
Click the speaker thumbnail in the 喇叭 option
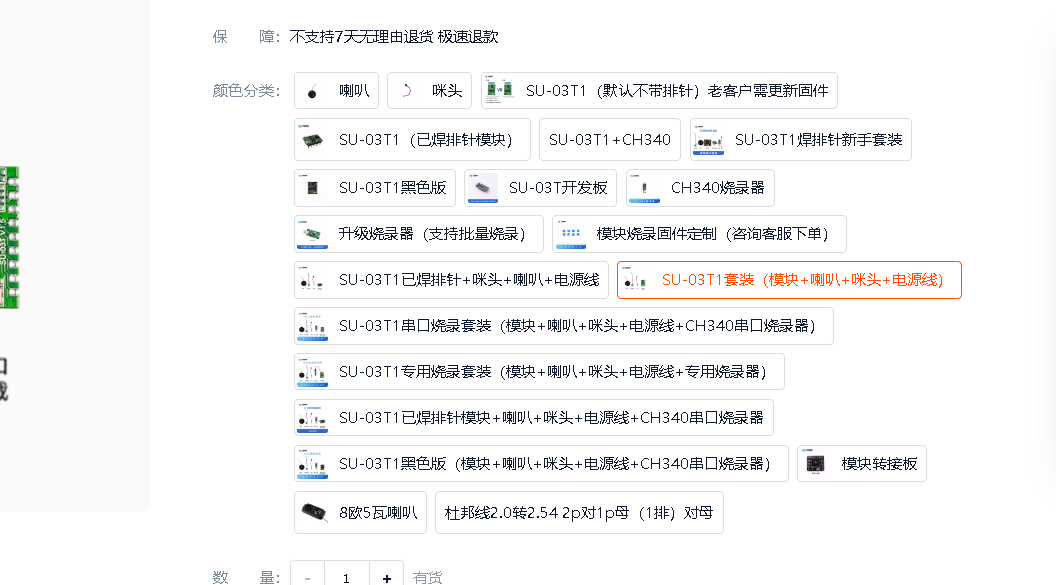pyautogui.click(x=313, y=90)
